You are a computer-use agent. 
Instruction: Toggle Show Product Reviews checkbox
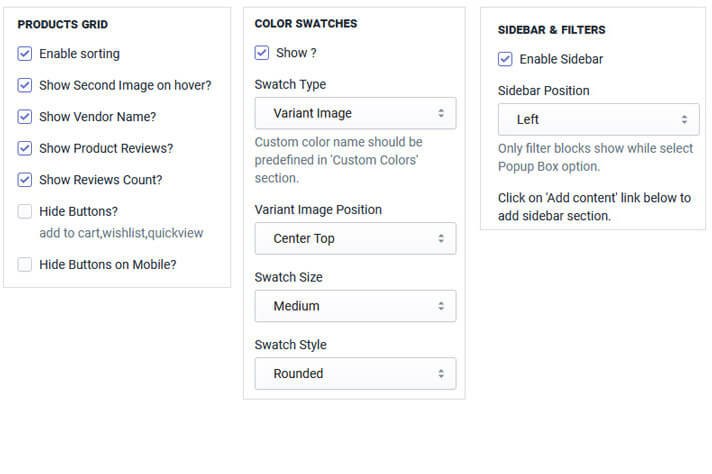pos(25,149)
